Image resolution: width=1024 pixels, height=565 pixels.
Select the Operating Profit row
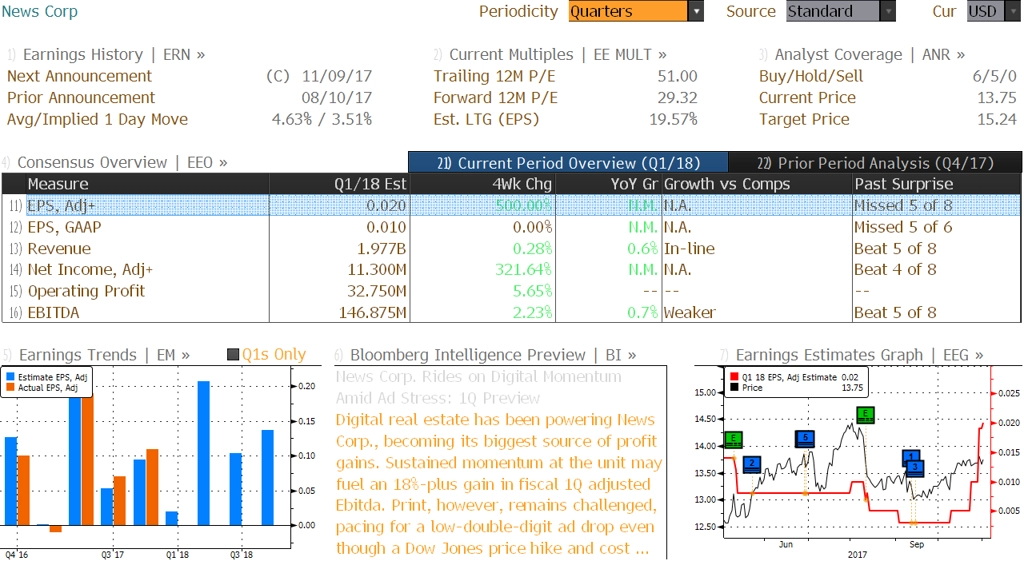(x=511, y=291)
